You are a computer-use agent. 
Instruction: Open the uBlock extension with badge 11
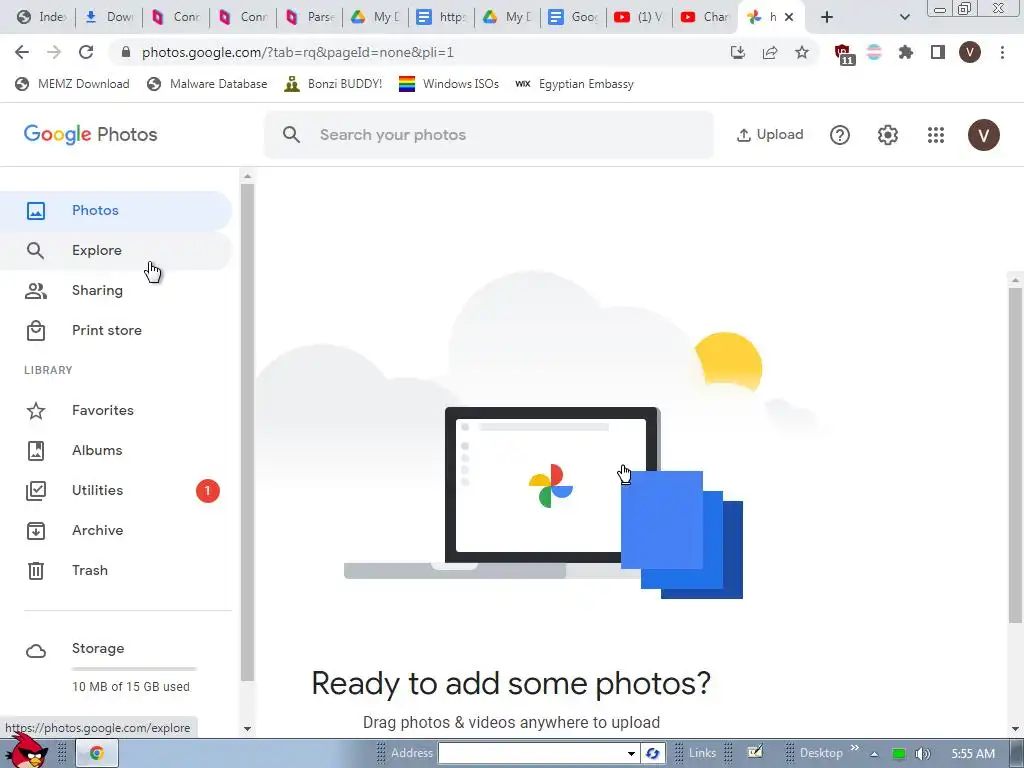(843, 54)
